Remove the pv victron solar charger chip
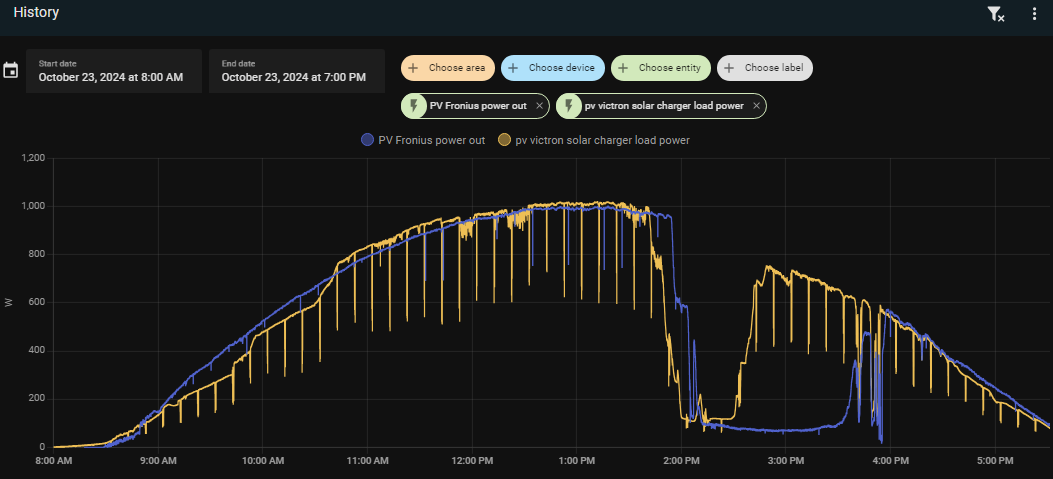 click(756, 106)
